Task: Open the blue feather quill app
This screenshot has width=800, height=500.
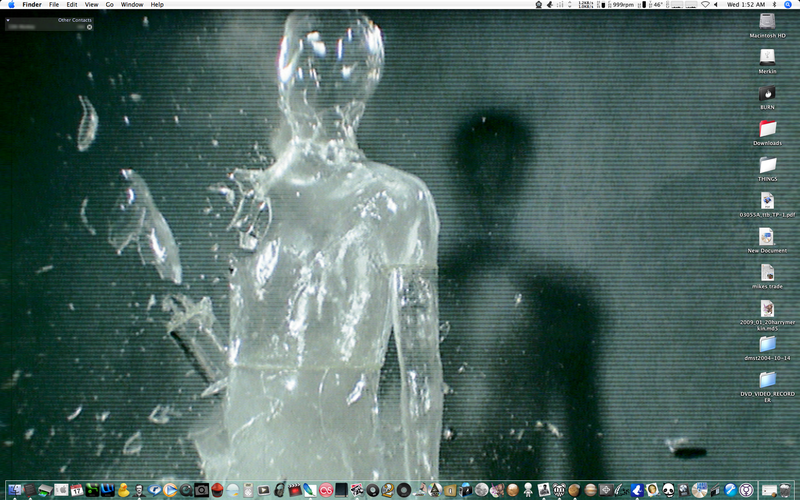Action: click(310, 490)
